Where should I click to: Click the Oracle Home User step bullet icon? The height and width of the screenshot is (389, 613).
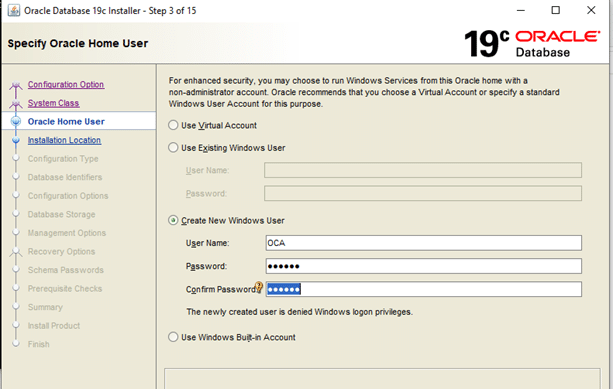[16, 121]
